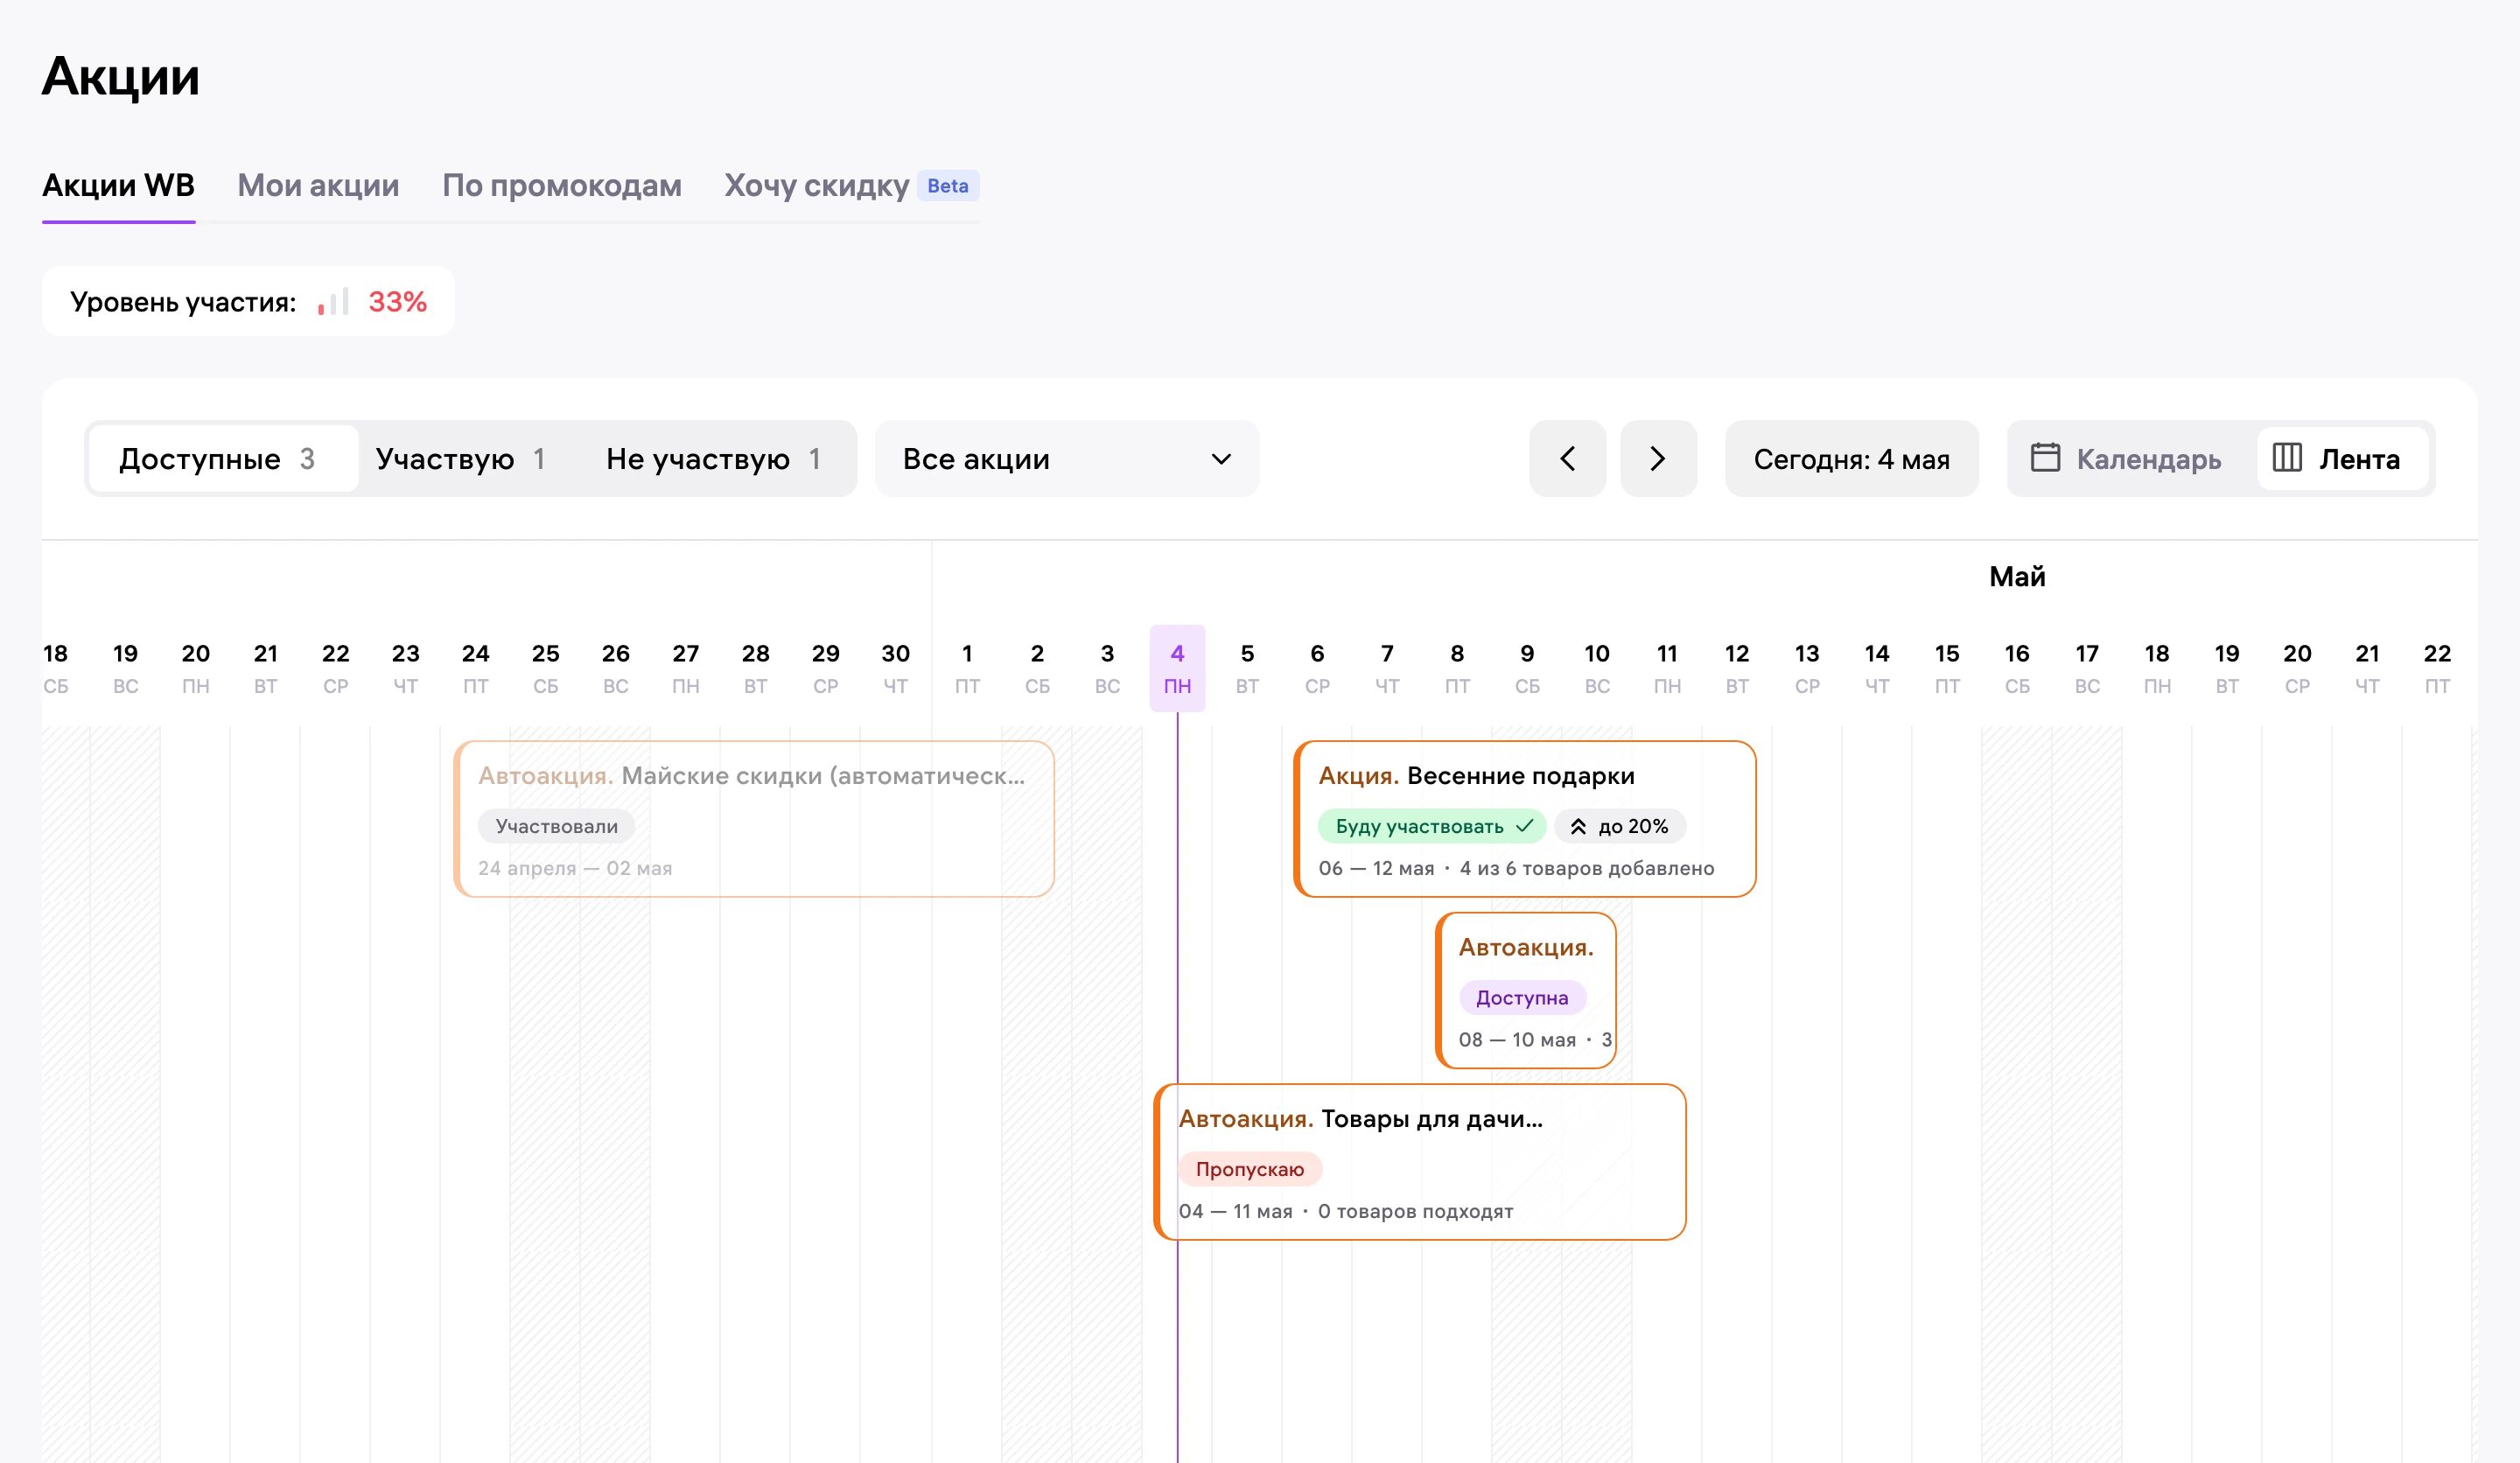Go to the previous period with left arrow
Image resolution: width=2520 pixels, height=1463 pixels.
[1567, 459]
